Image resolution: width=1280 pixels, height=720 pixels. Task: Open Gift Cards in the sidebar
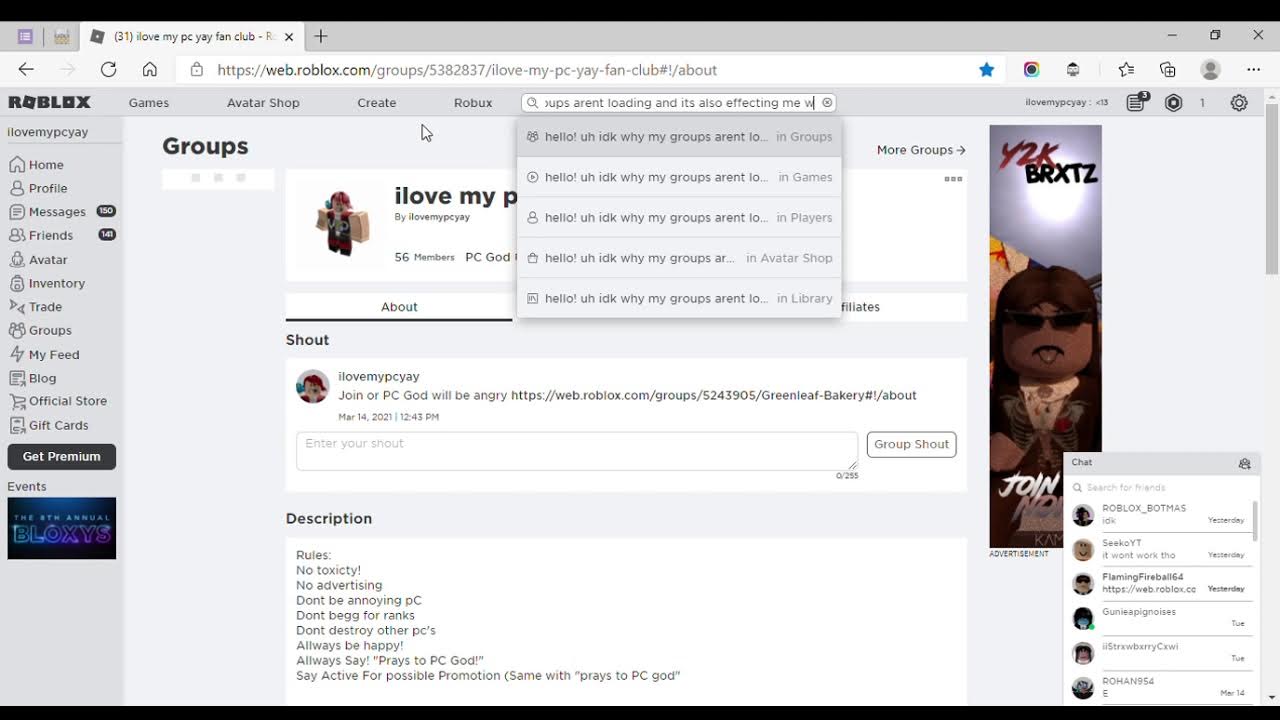(49, 425)
